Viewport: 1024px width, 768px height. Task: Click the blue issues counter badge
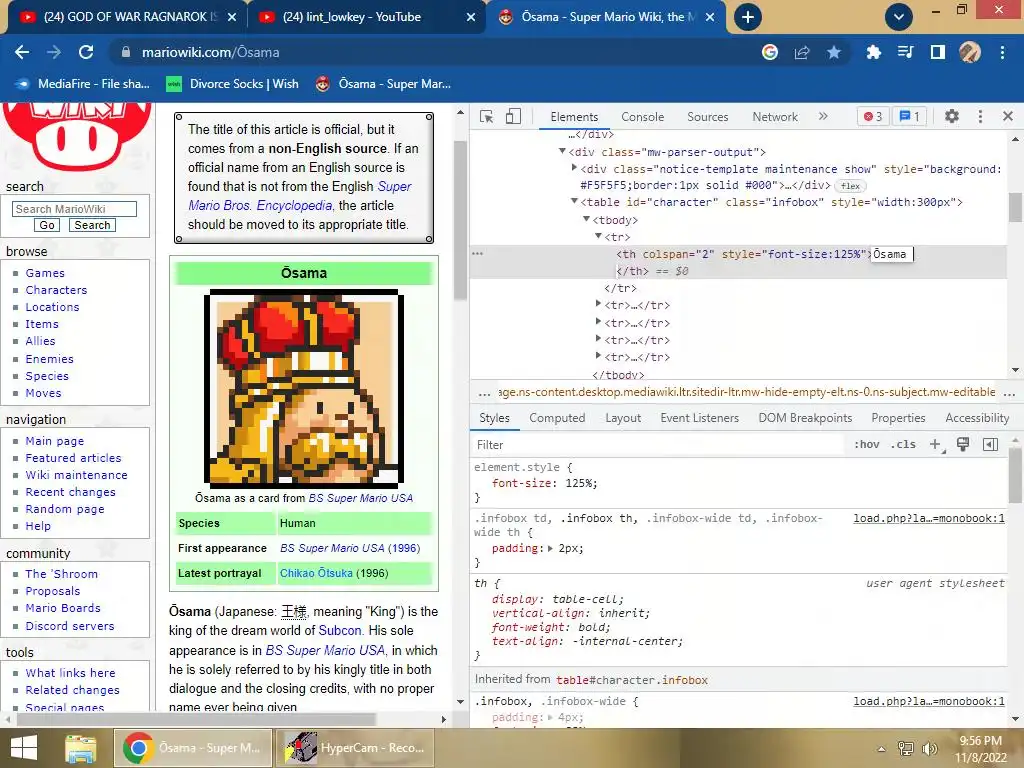click(x=910, y=116)
